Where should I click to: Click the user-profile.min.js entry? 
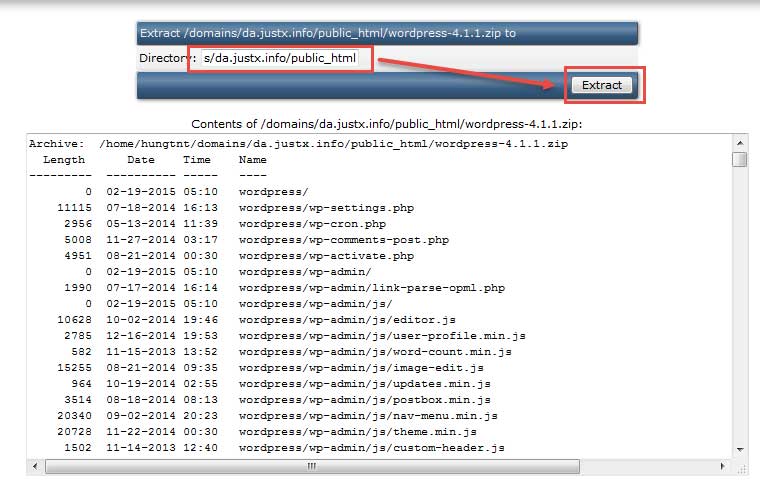pos(382,336)
